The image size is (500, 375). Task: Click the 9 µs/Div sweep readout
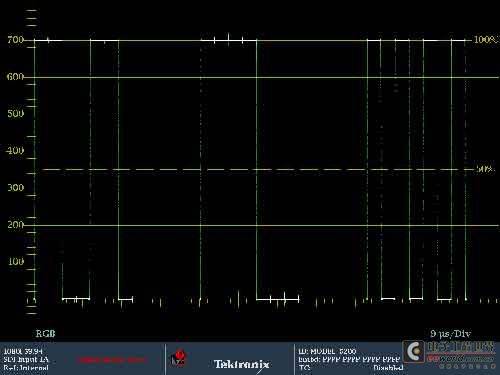point(450,334)
